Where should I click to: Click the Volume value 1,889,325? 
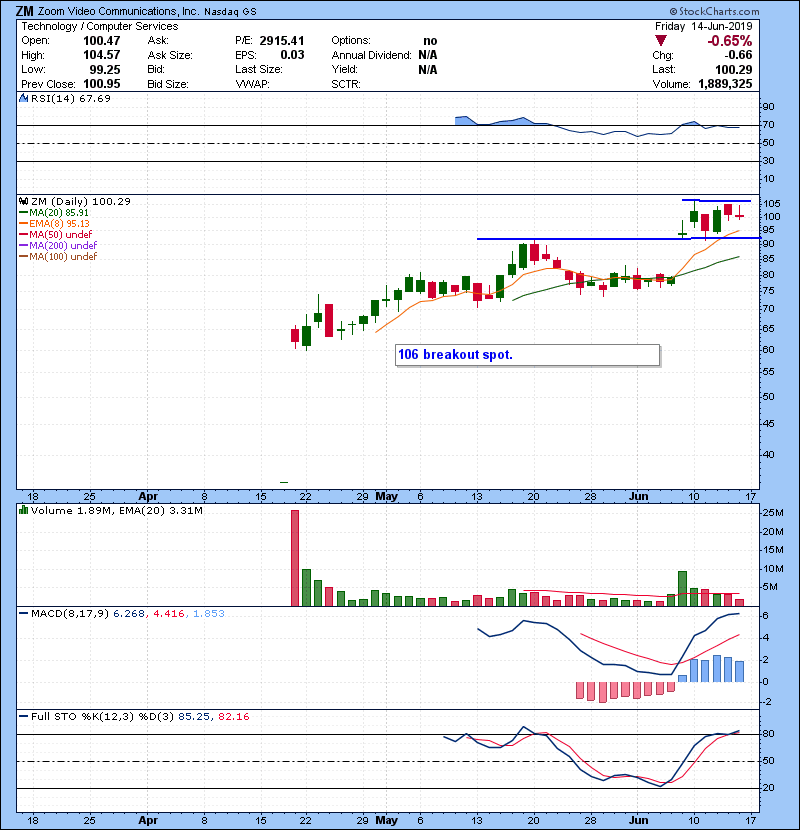(x=725, y=84)
